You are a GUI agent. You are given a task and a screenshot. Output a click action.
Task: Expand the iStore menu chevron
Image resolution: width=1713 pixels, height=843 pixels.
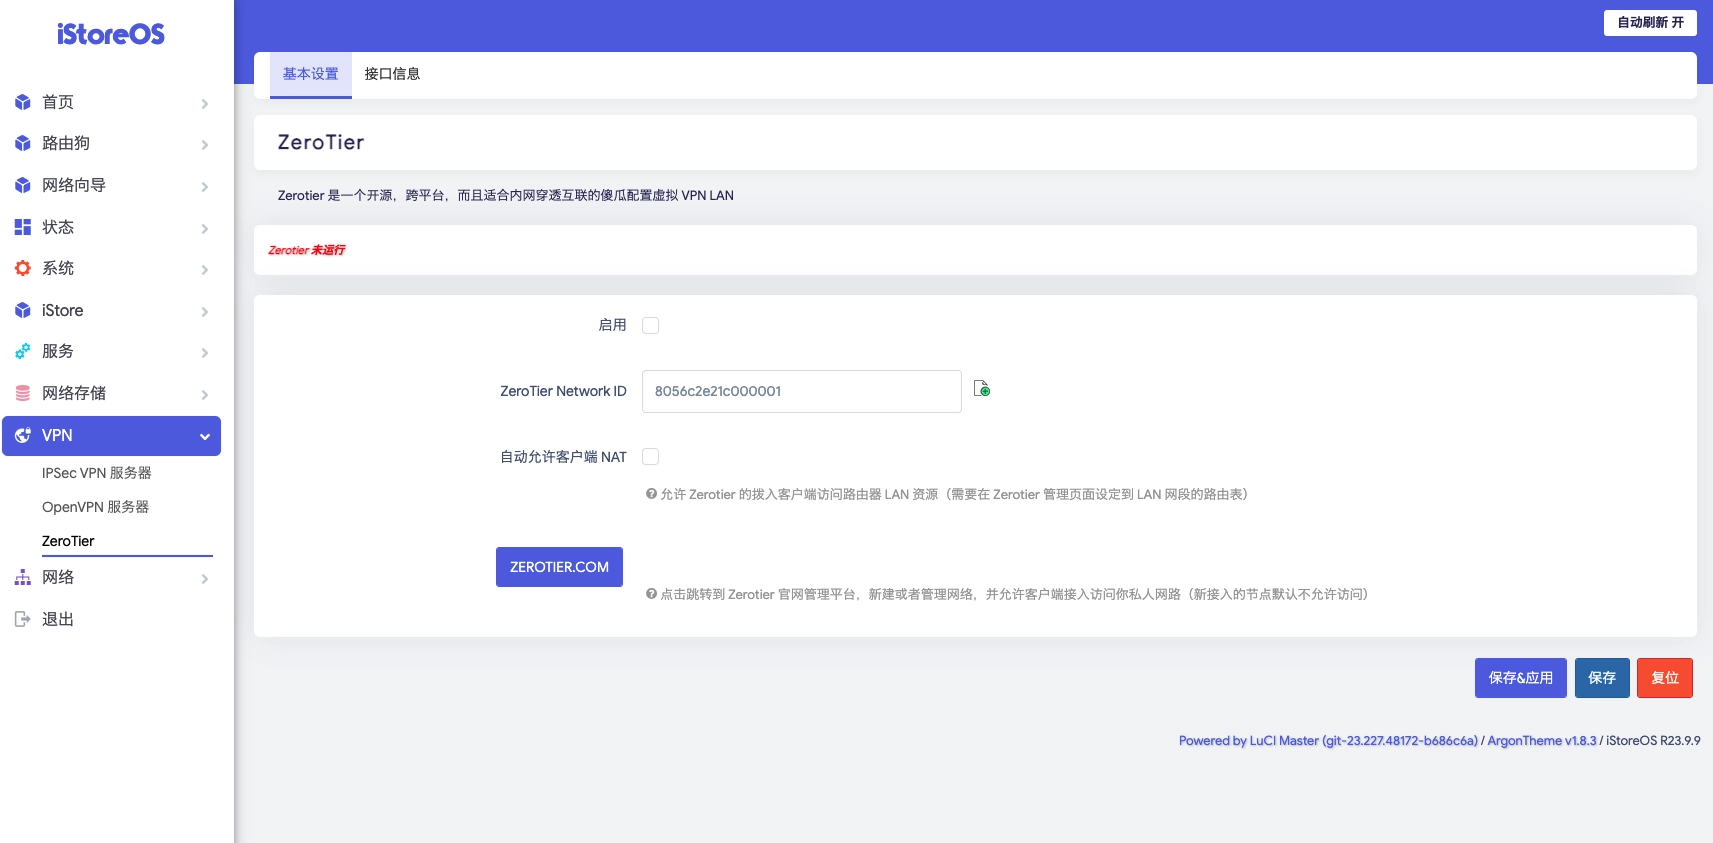tap(204, 311)
